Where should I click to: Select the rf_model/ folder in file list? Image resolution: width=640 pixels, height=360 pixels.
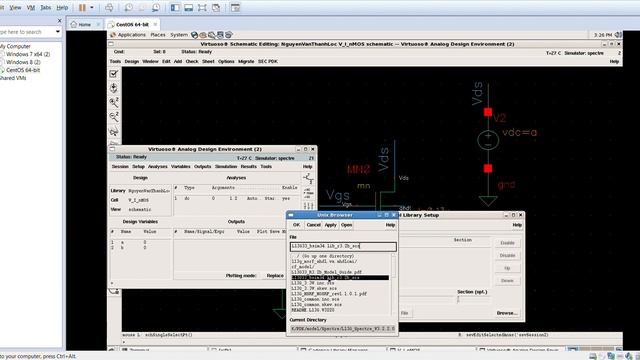coord(302,267)
